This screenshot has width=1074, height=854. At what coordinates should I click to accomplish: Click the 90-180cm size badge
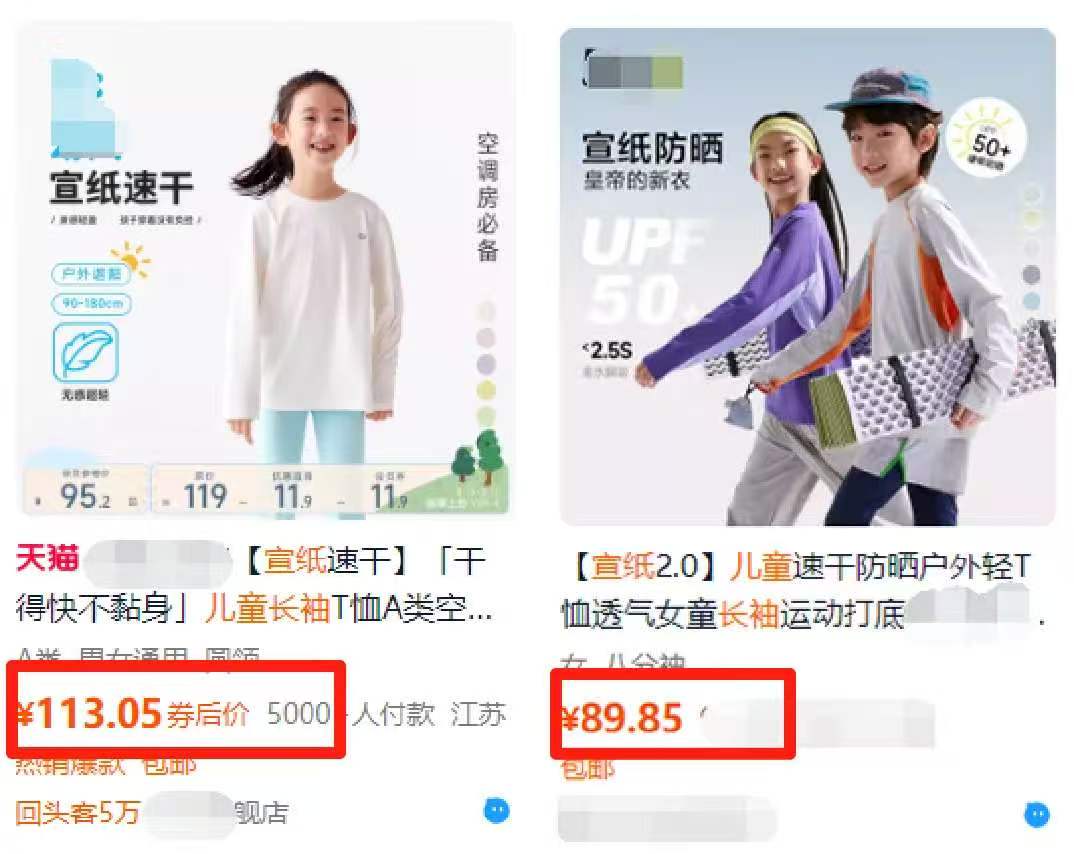tap(92, 303)
